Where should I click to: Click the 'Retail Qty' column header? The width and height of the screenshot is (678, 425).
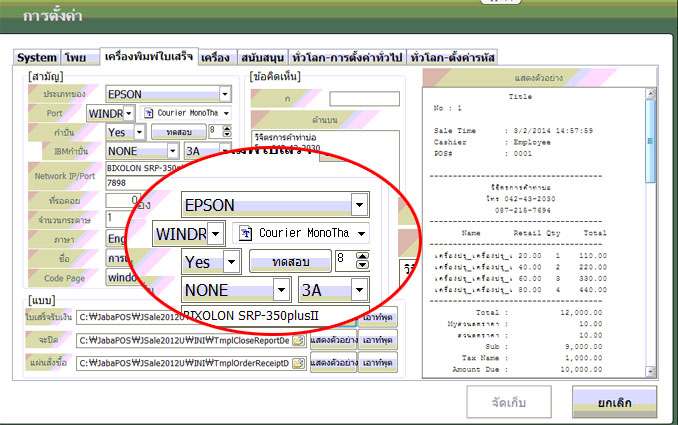(537, 233)
